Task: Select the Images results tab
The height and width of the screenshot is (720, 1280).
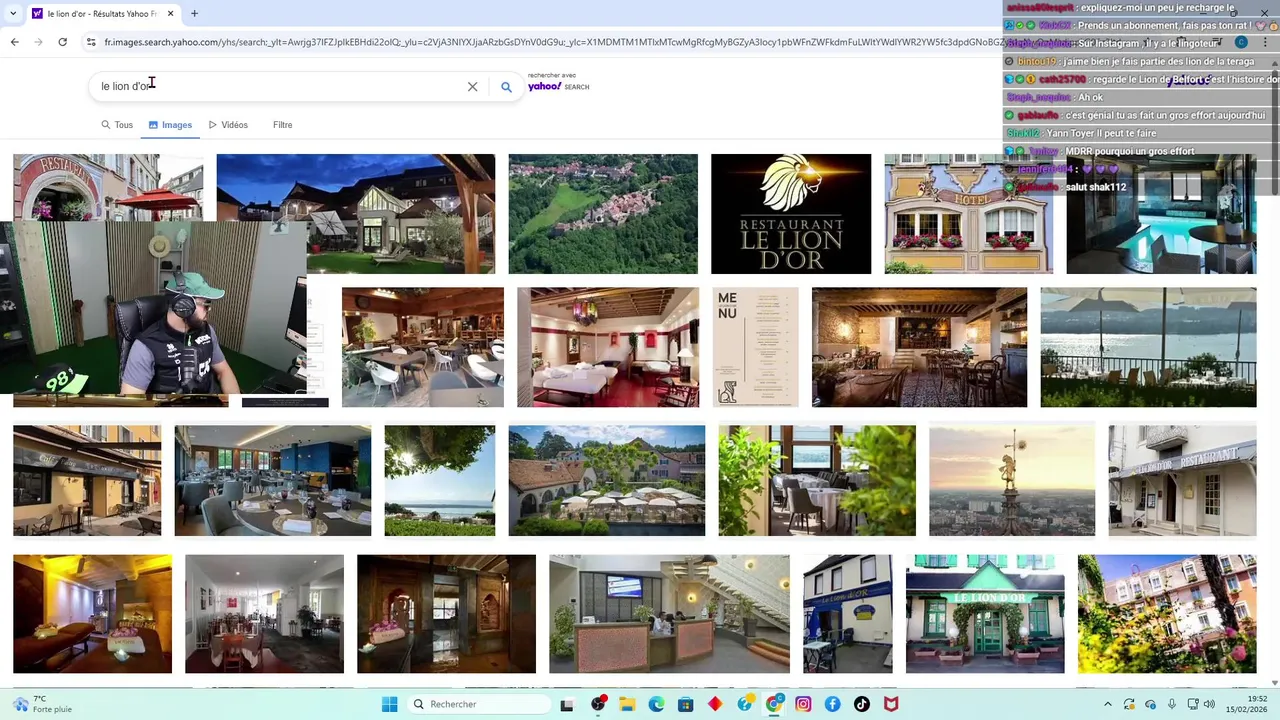Action: [x=170, y=125]
